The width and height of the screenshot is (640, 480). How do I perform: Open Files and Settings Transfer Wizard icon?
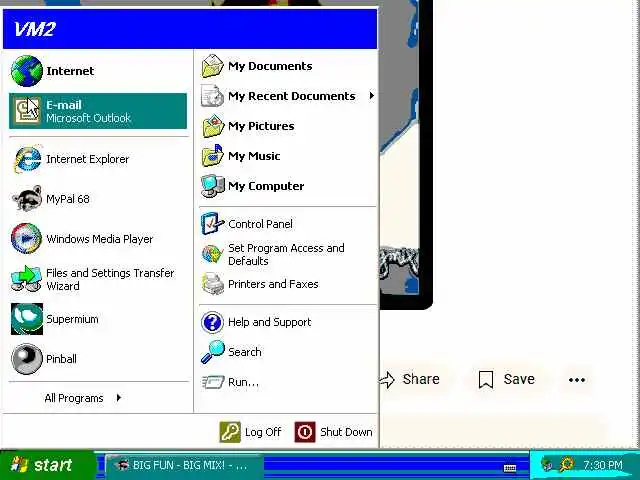point(27,279)
